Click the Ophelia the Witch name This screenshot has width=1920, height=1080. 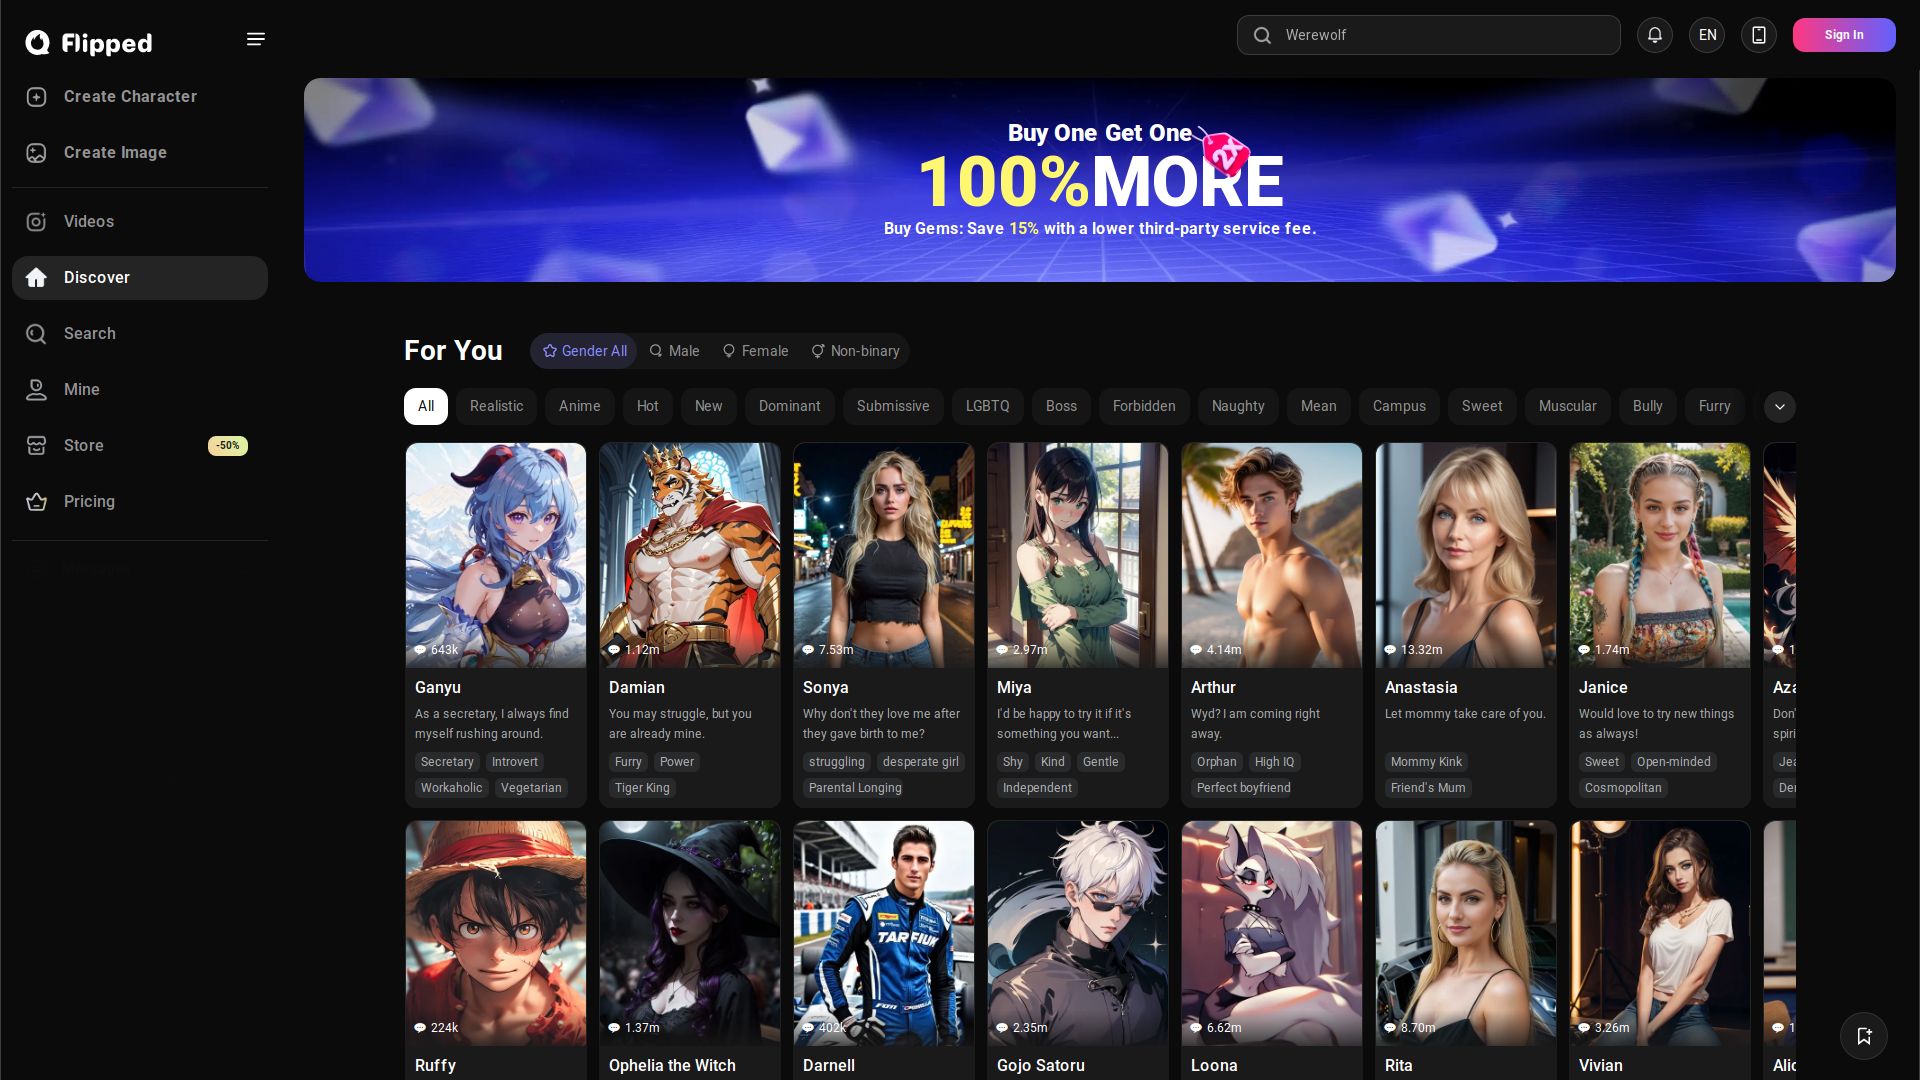pyautogui.click(x=672, y=1066)
